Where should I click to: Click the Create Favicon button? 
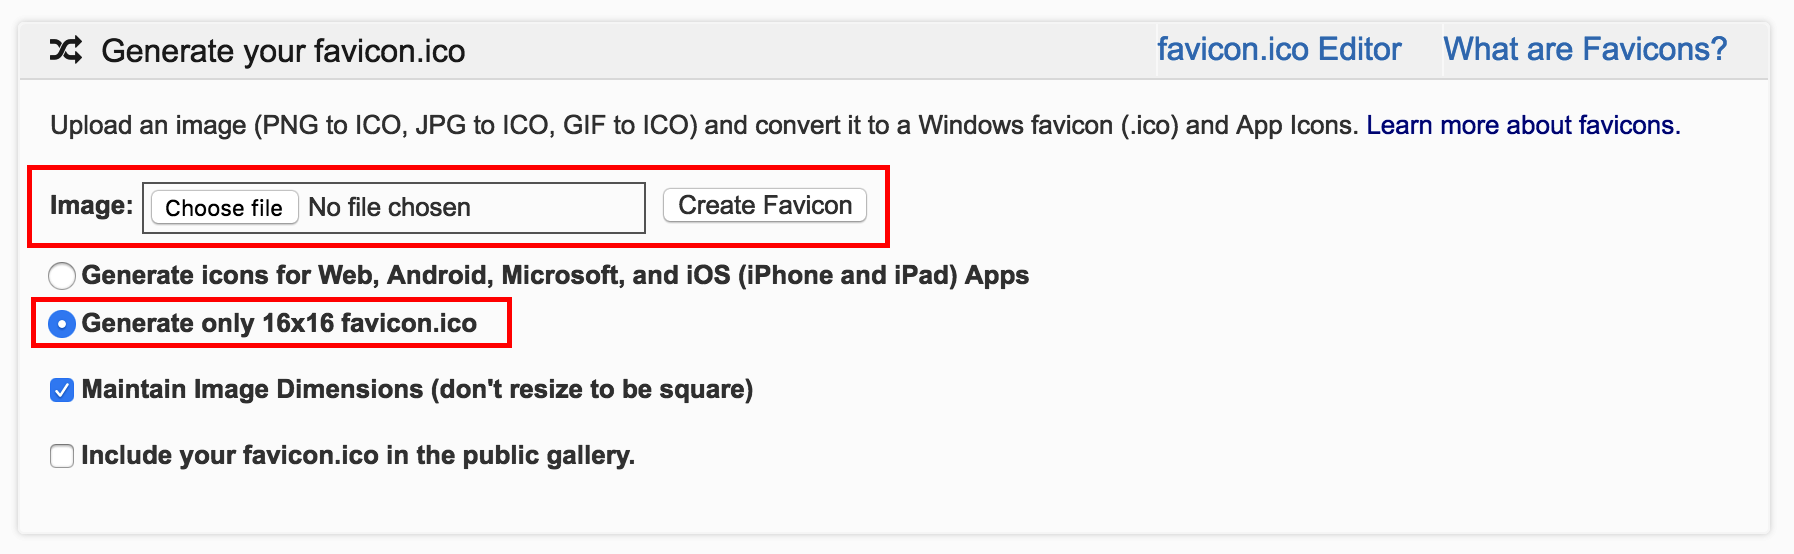pos(765,205)
